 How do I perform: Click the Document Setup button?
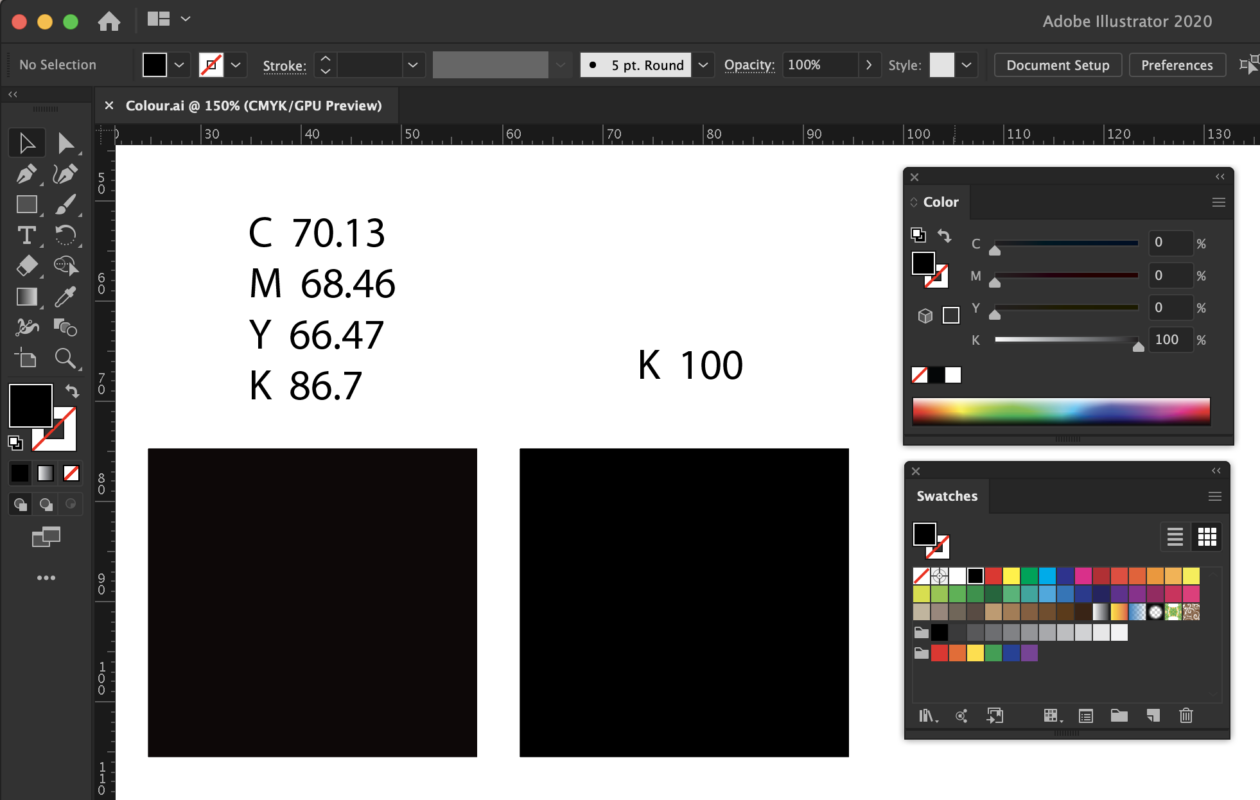[1057, 65]
